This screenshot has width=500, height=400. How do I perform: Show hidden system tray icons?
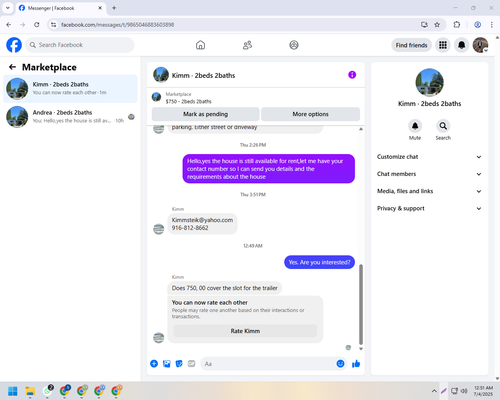click(434, 391)
